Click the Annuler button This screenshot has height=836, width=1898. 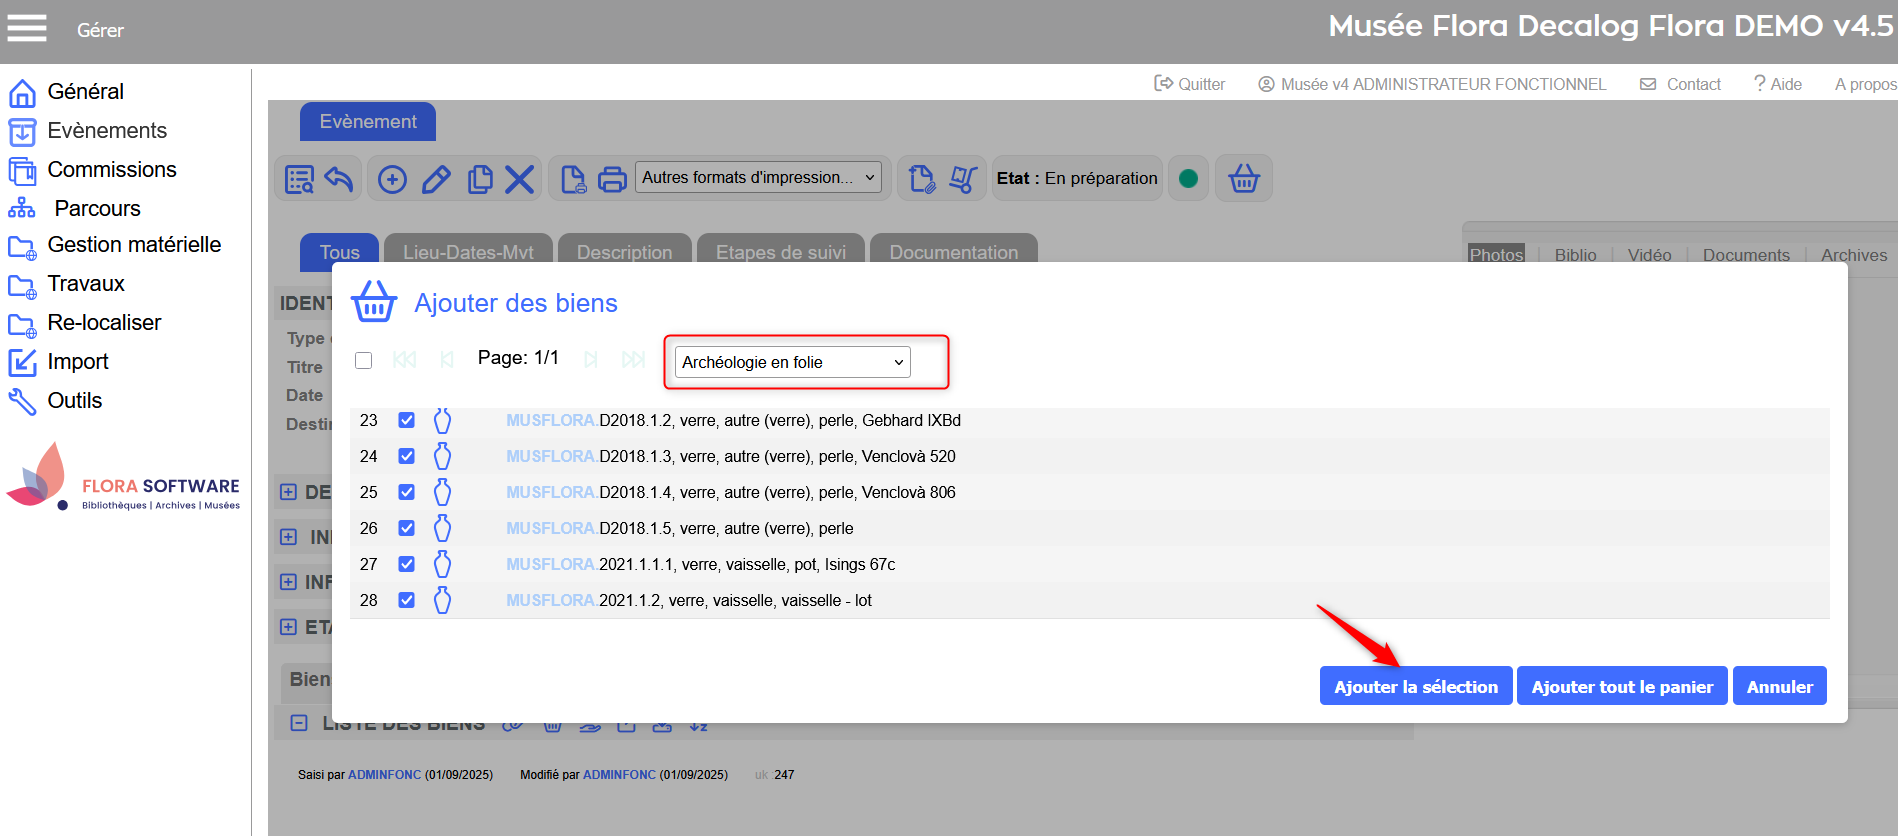pos(1779,686)
